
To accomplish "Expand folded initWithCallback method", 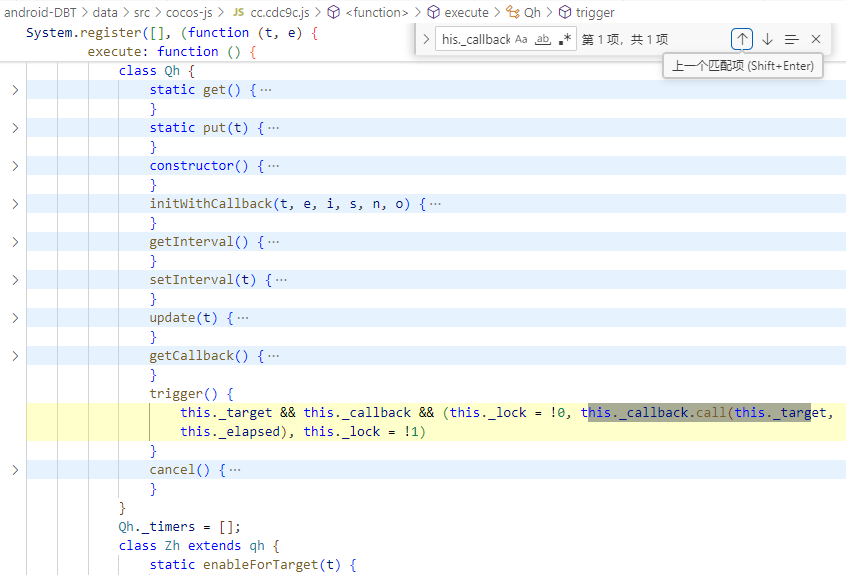I will click(x=15, y=204).
